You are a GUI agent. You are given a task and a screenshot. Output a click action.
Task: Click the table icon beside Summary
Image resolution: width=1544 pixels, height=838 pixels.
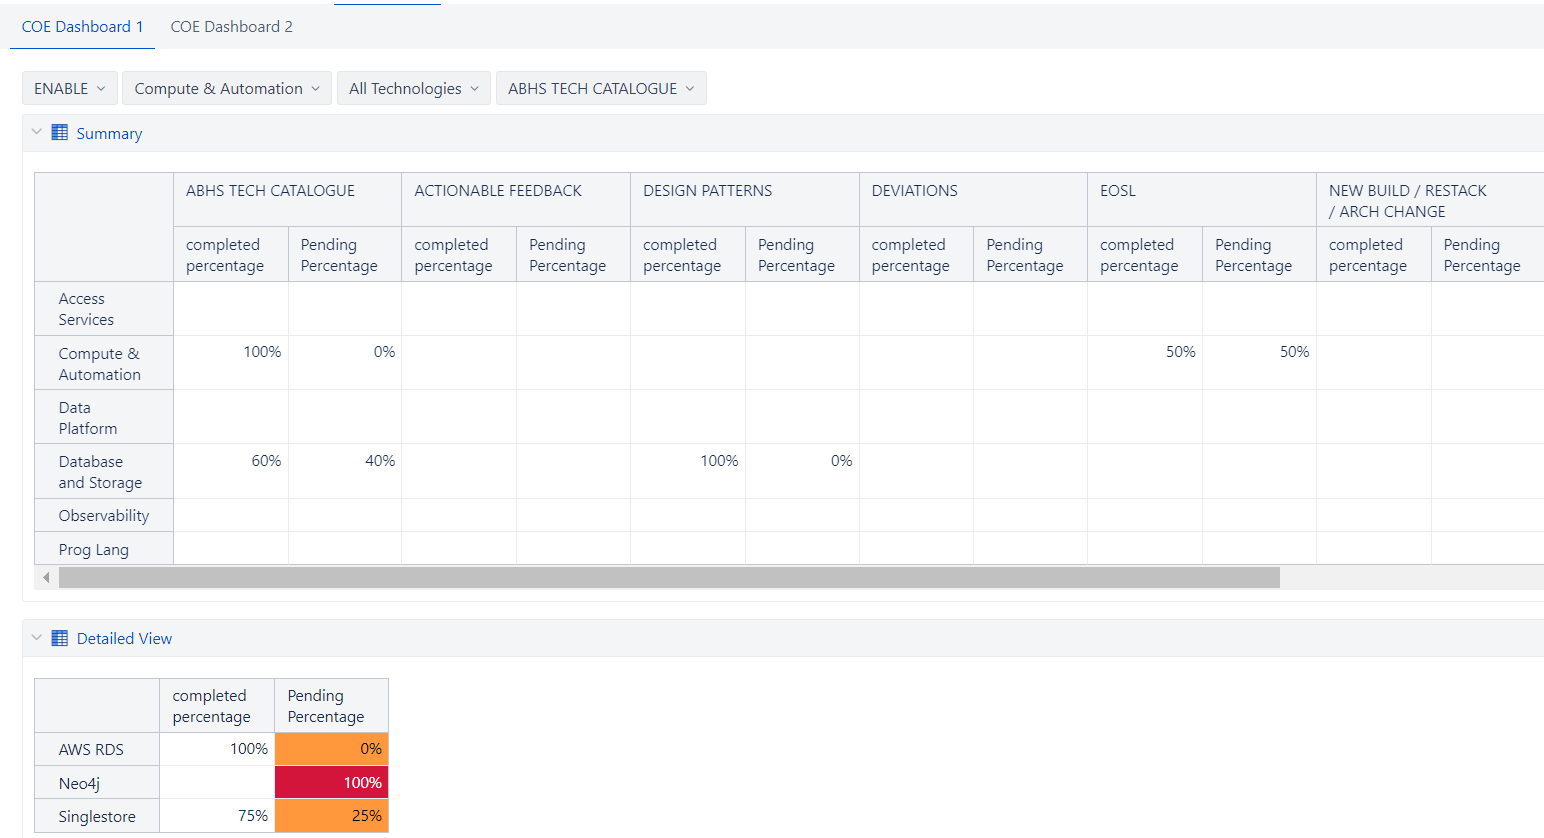59,131
